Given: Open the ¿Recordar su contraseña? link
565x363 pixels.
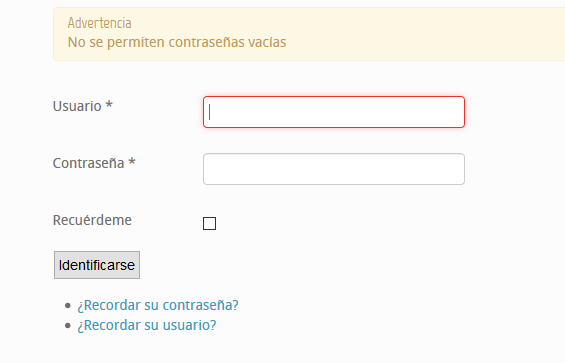Looking at the screenshot, I should (158, 305).
